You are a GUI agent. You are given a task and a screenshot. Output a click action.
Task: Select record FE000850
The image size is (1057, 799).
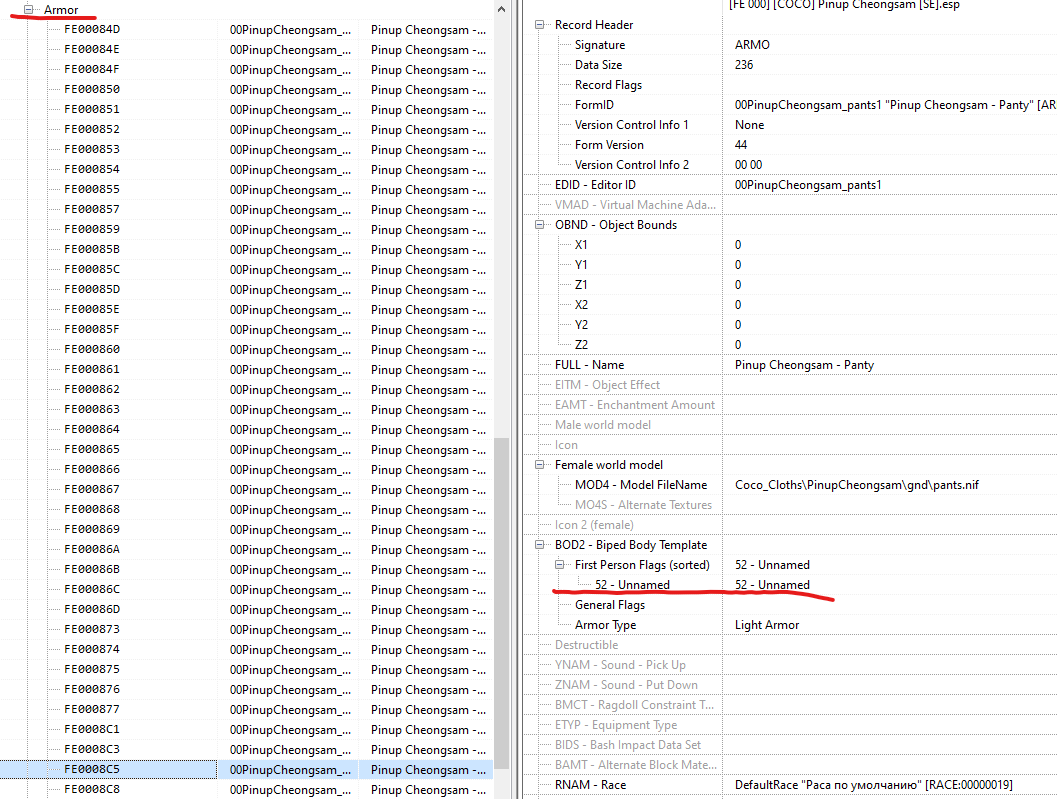point(92,90)
